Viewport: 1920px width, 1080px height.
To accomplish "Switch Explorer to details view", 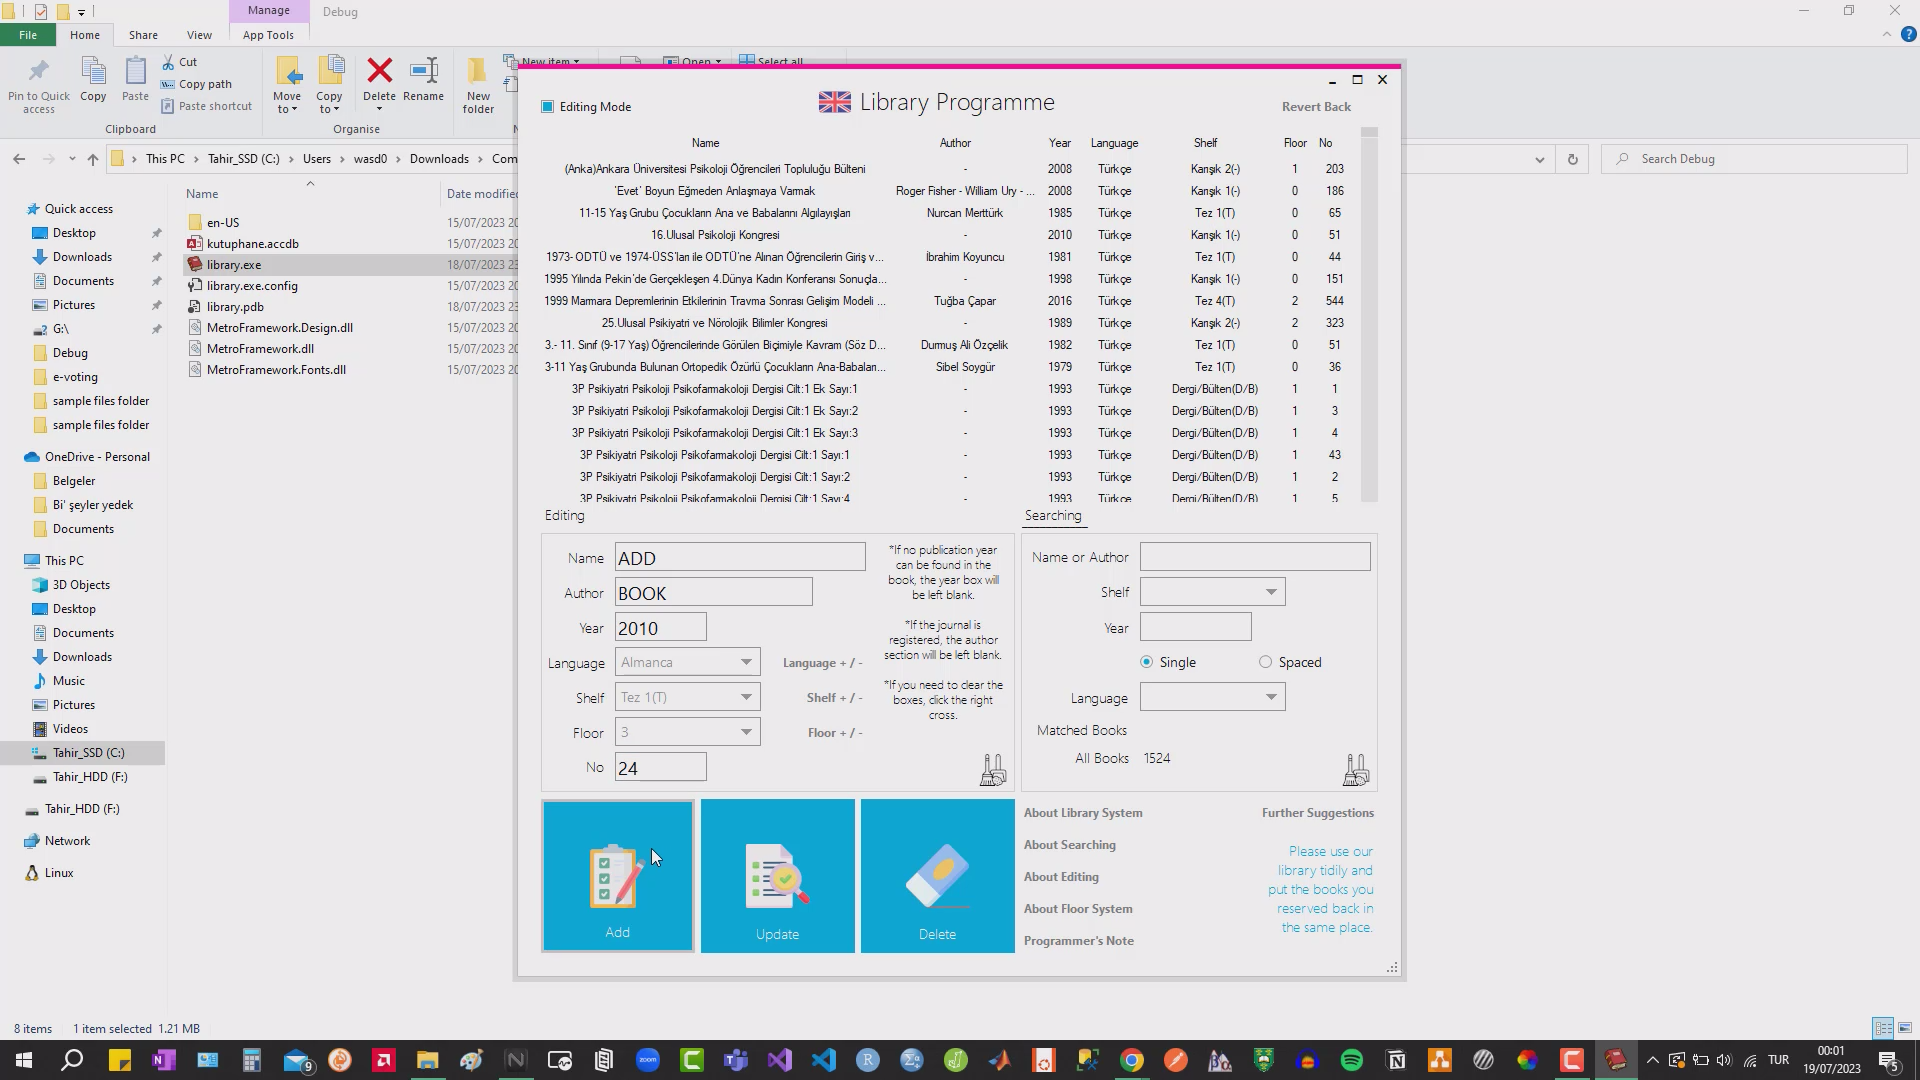I will pos(1883,1028).
